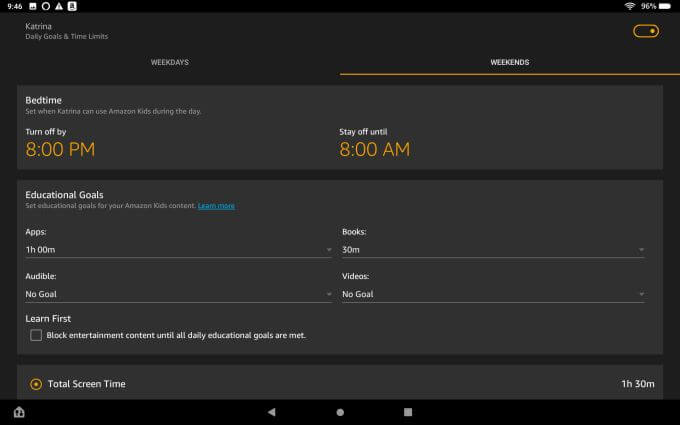Tap the battery status icon
Image resolution: width=680 pixels, height=425 pixels.
click(664, 6)
